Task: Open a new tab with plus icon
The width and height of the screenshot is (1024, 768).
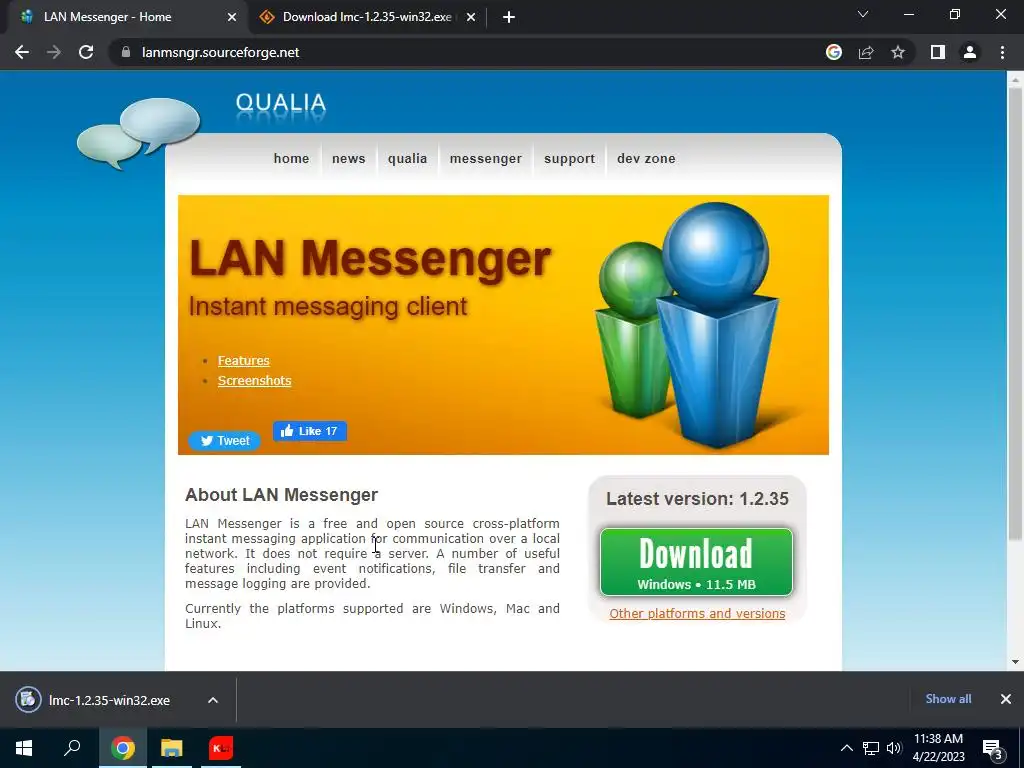Action: 509,17
